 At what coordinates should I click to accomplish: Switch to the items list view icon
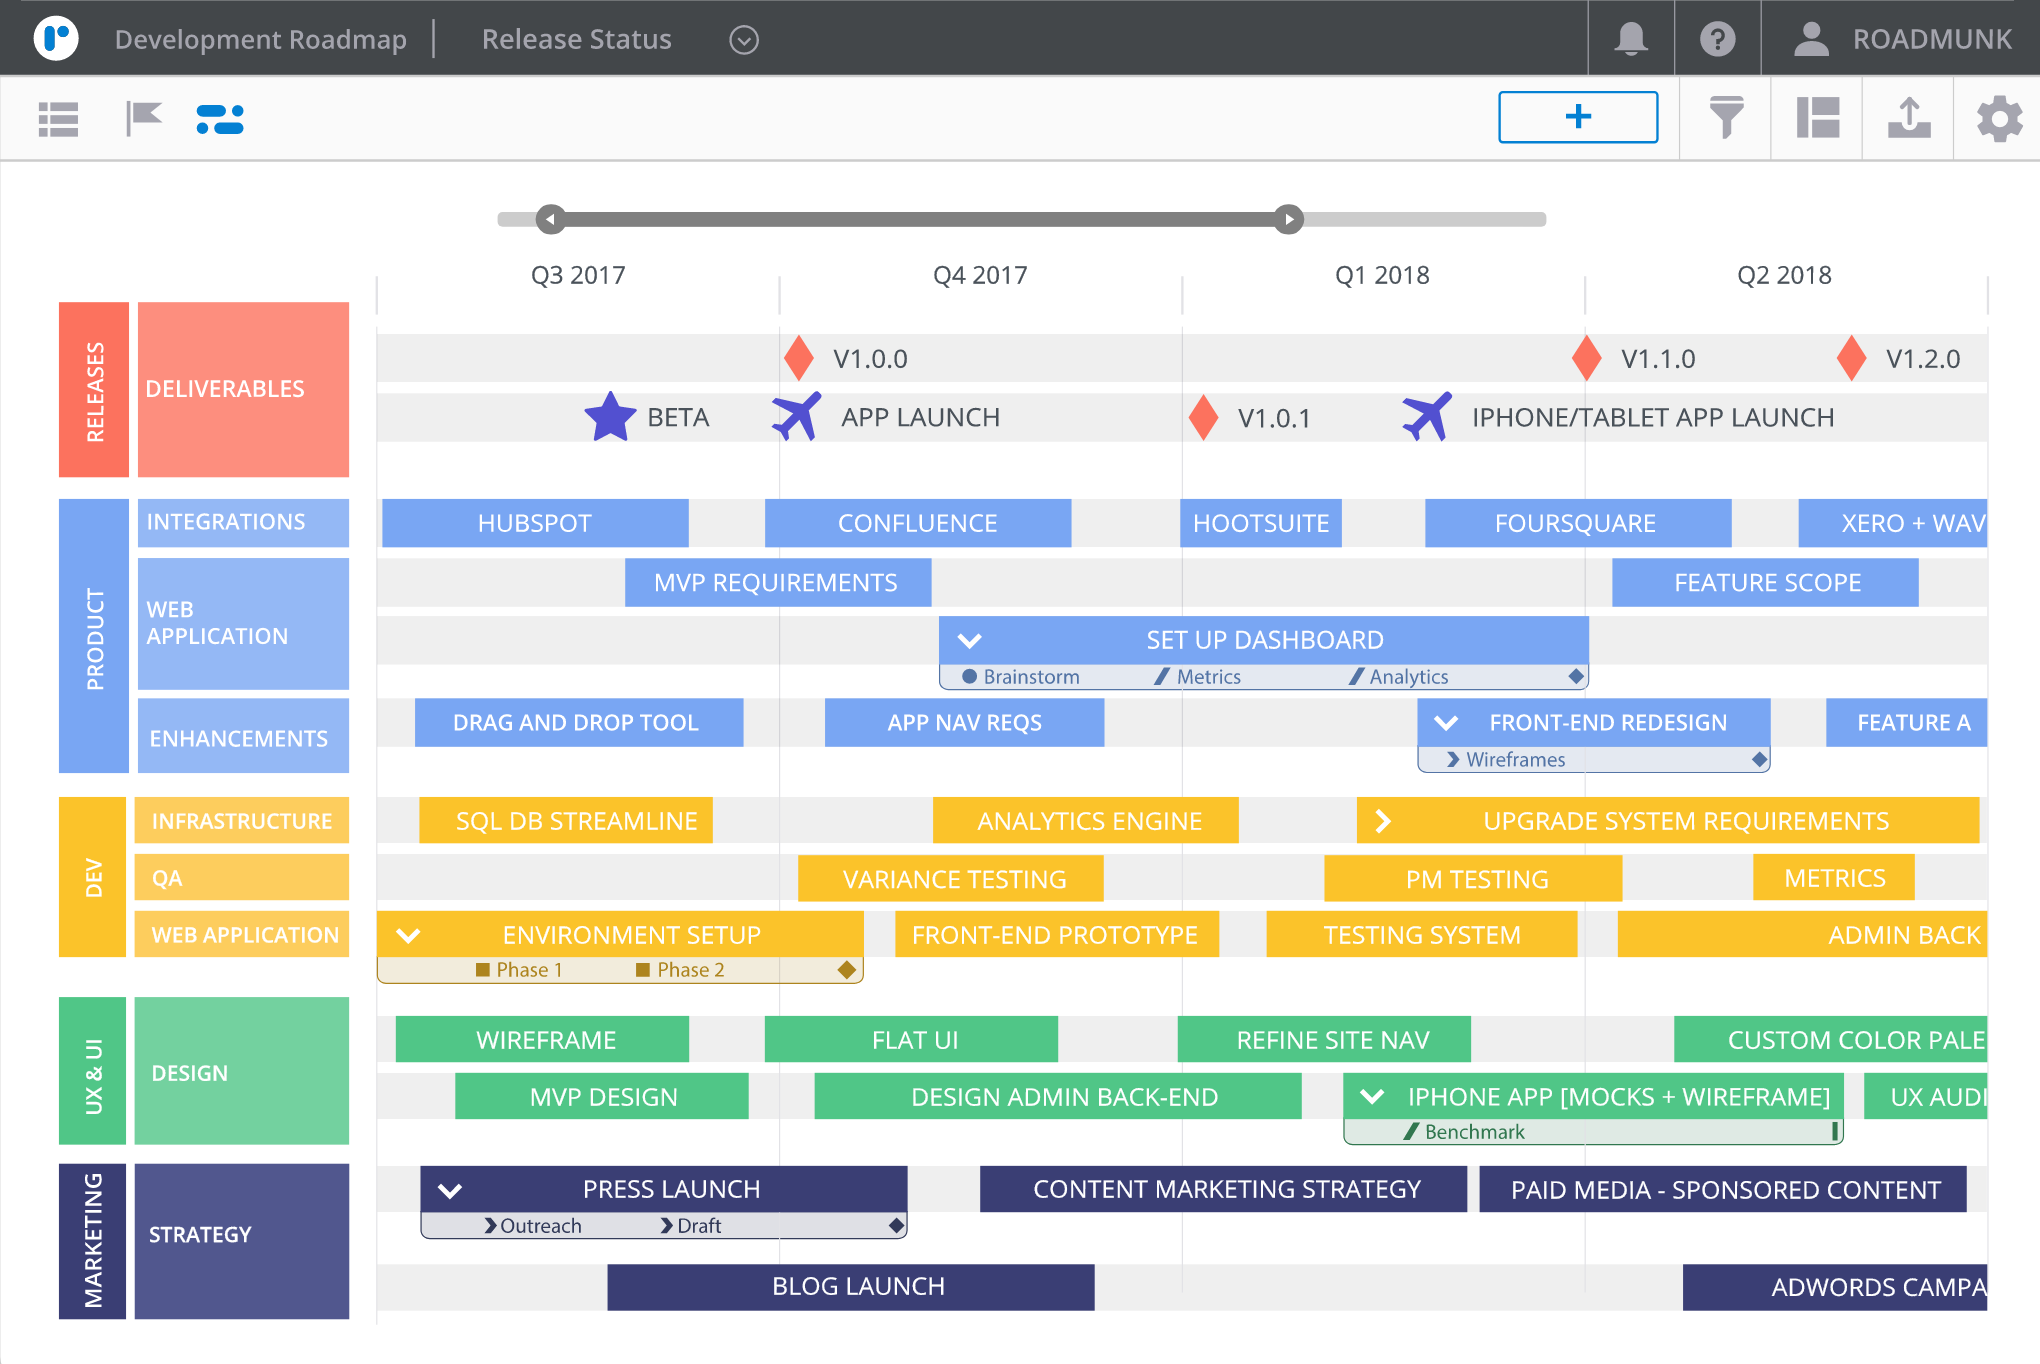58,119
